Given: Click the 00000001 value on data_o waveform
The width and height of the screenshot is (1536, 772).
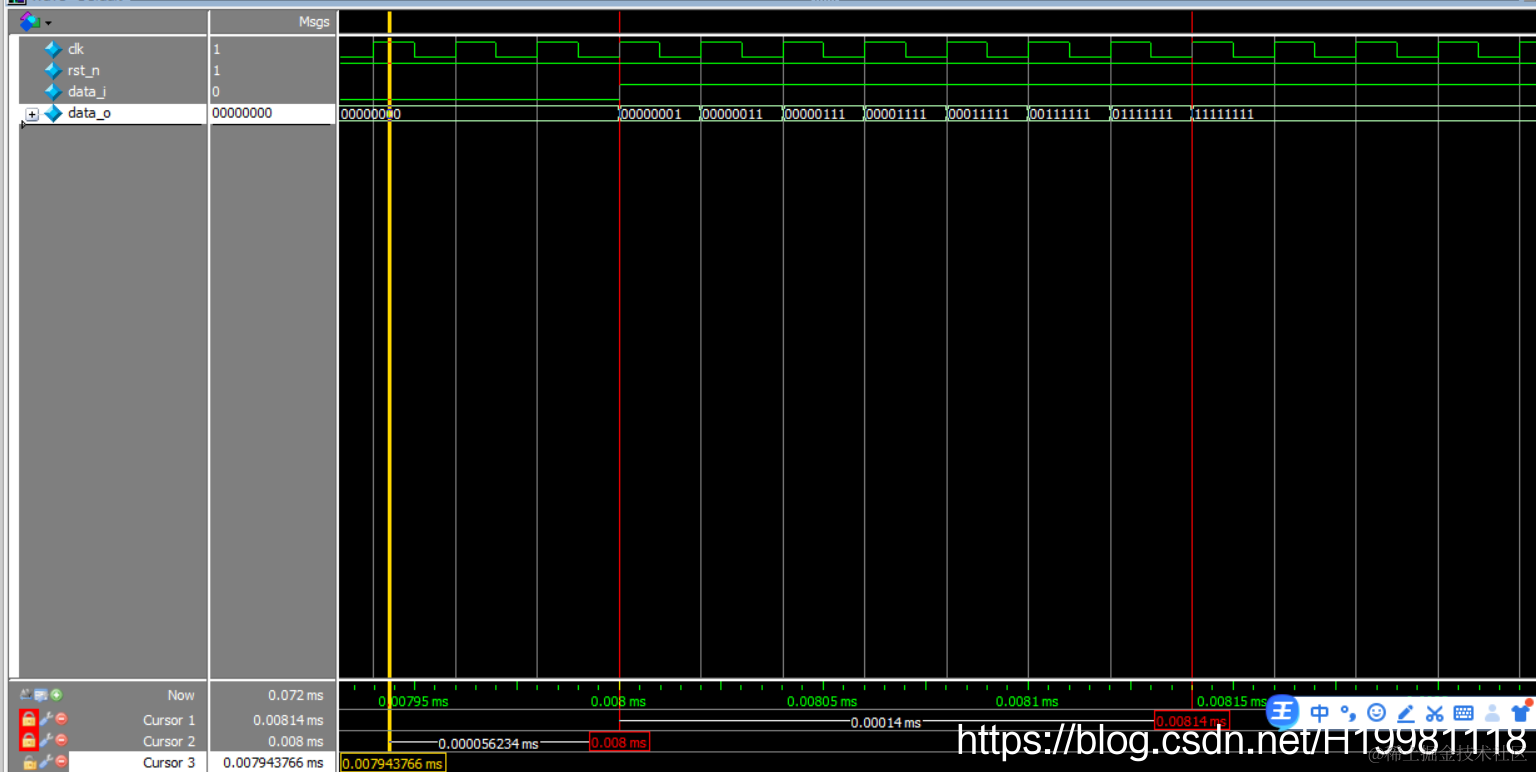Looking at the screenshot, I should 651,114.
